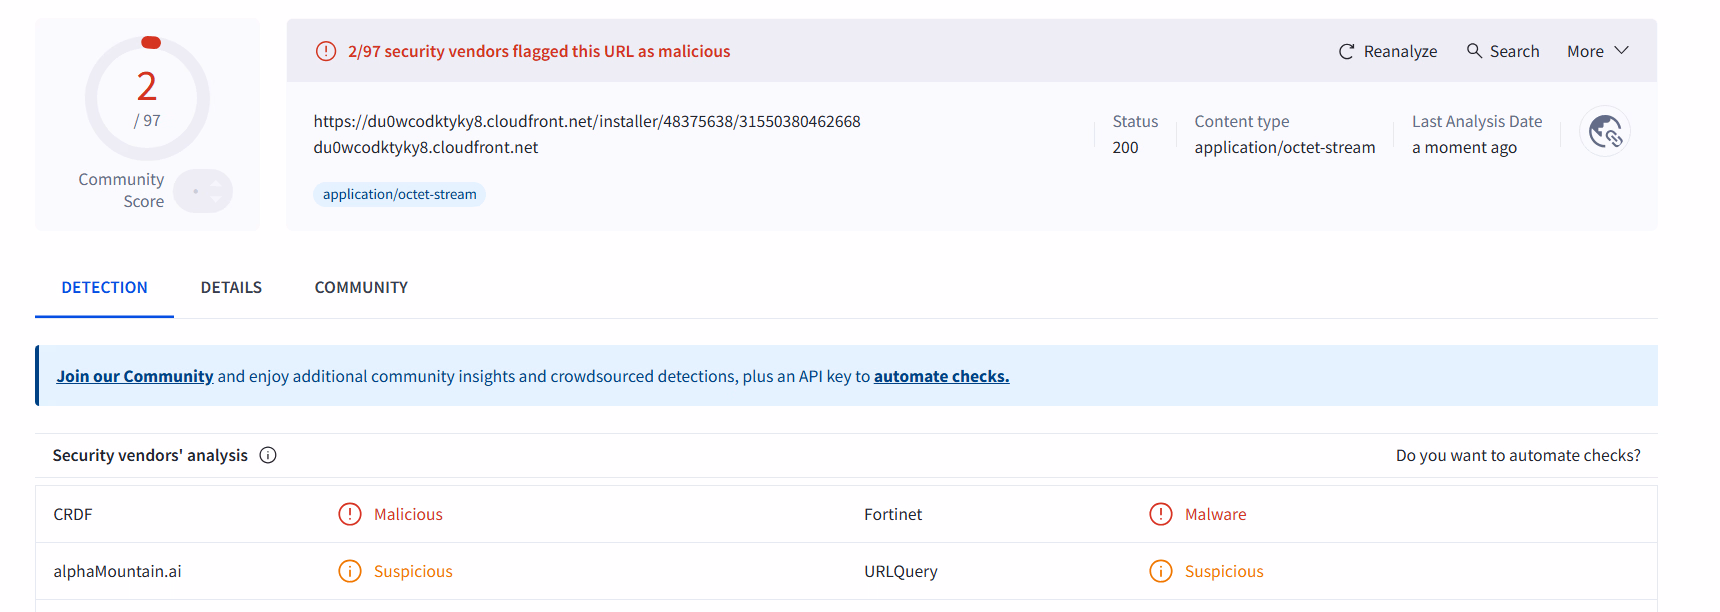Click the malicious alert icon in the red banner
The image size is (1720, 612).
point(326,51)
